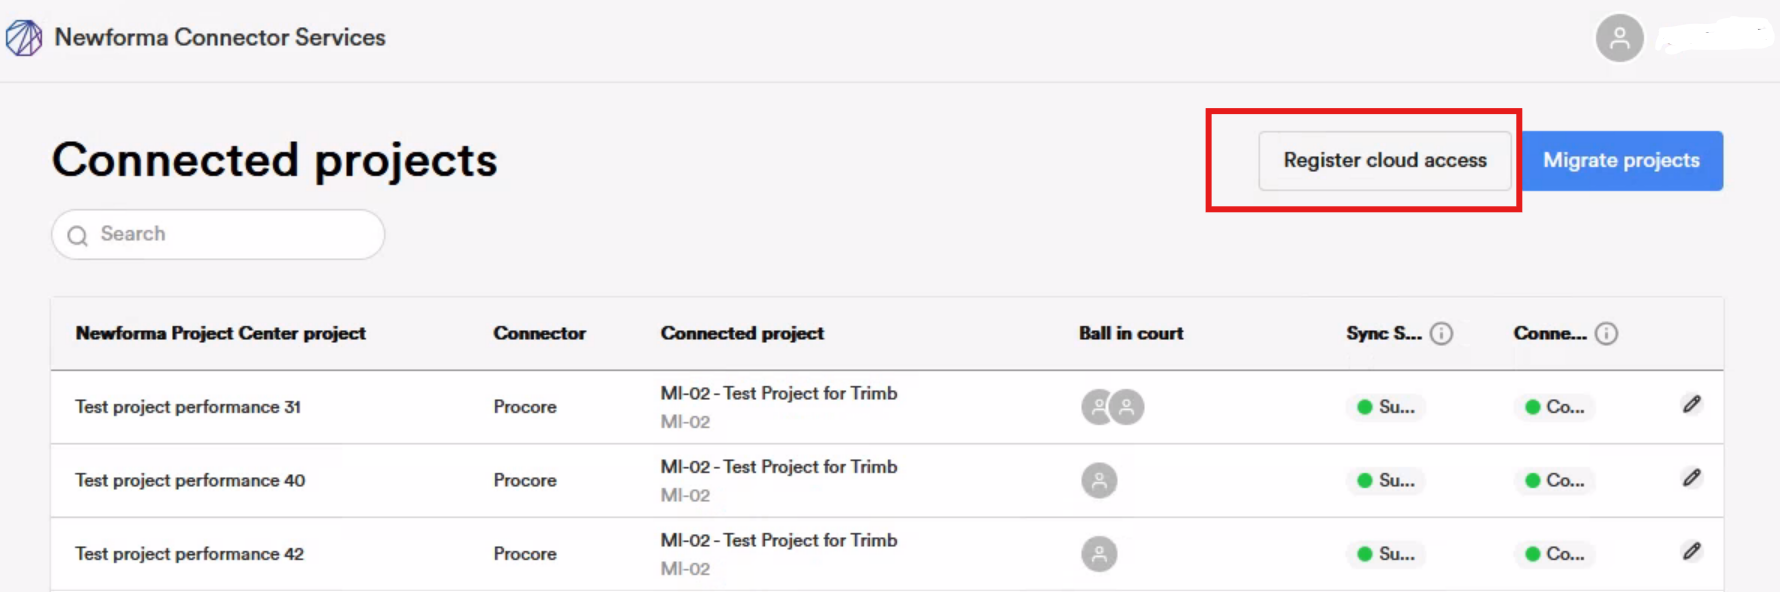Click ball in court avatar for performance 42
The width and height of the screenshot is (1780, 592).
(1099, 554)
